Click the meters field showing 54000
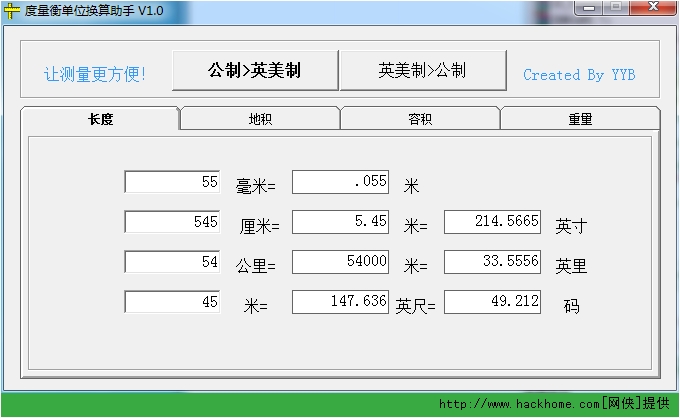Screen dimensions: 680x418 tap(340, 261)
